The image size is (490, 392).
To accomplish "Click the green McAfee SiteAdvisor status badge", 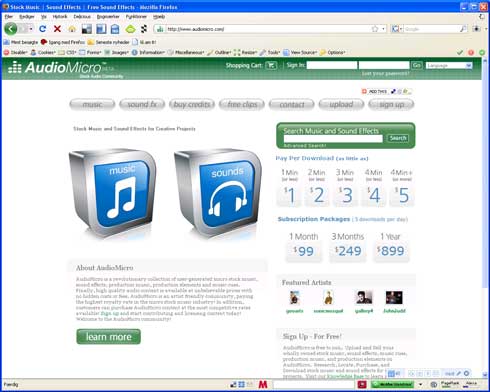I will tap(392, 385).
